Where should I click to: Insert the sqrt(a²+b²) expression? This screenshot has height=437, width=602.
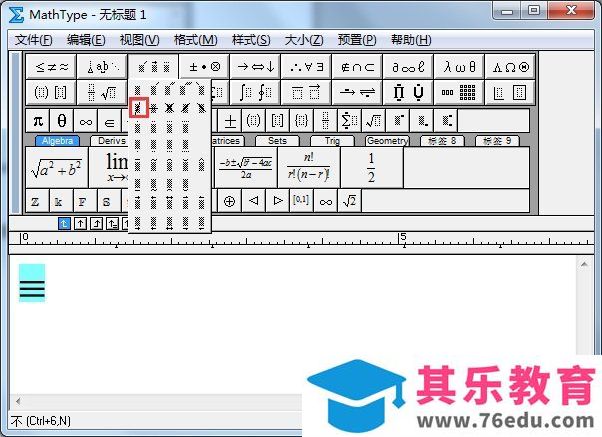(57, 168)
